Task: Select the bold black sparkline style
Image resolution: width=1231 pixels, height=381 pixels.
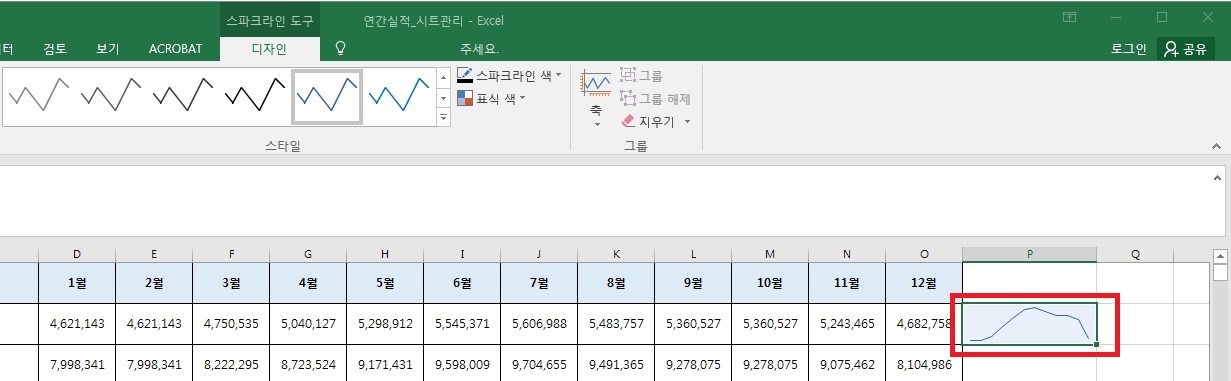Action: [x=254, y=96]
